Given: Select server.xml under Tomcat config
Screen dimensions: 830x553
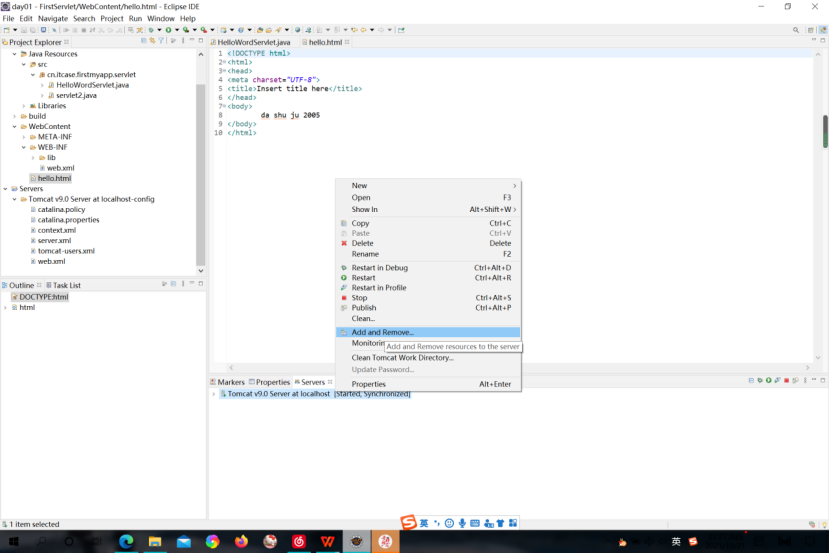Looking at the screenshot, I should point(54,241).
